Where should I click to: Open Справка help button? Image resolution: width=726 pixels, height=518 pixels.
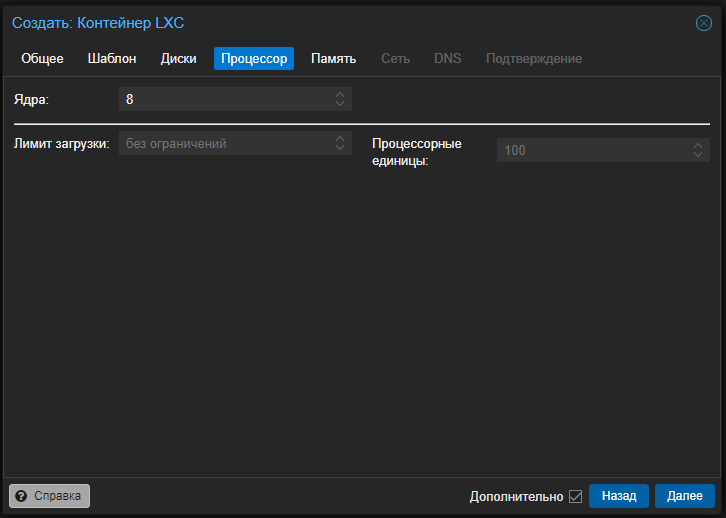coord(50,496)
